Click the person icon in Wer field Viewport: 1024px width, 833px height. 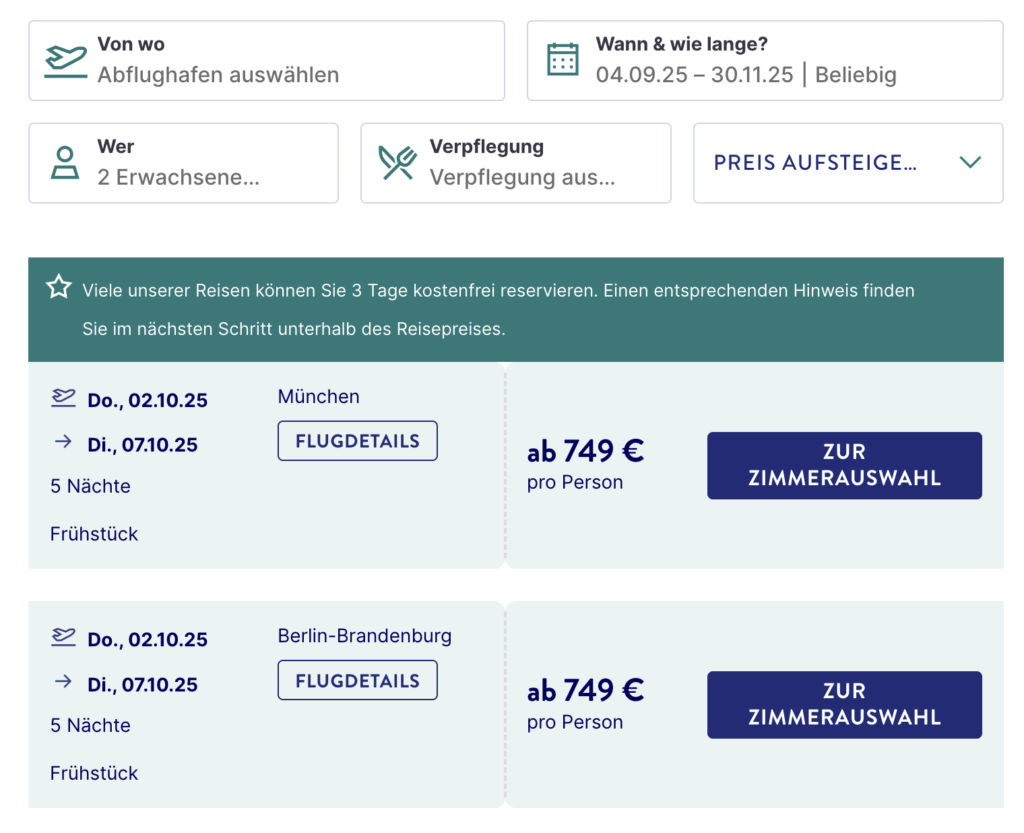click(65, 163)
